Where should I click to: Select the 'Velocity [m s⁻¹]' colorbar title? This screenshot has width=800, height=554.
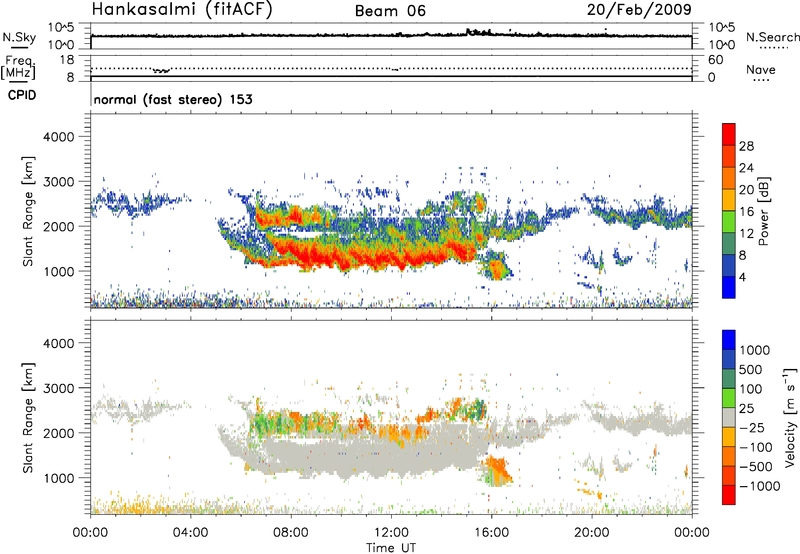[x=790, y=417]
